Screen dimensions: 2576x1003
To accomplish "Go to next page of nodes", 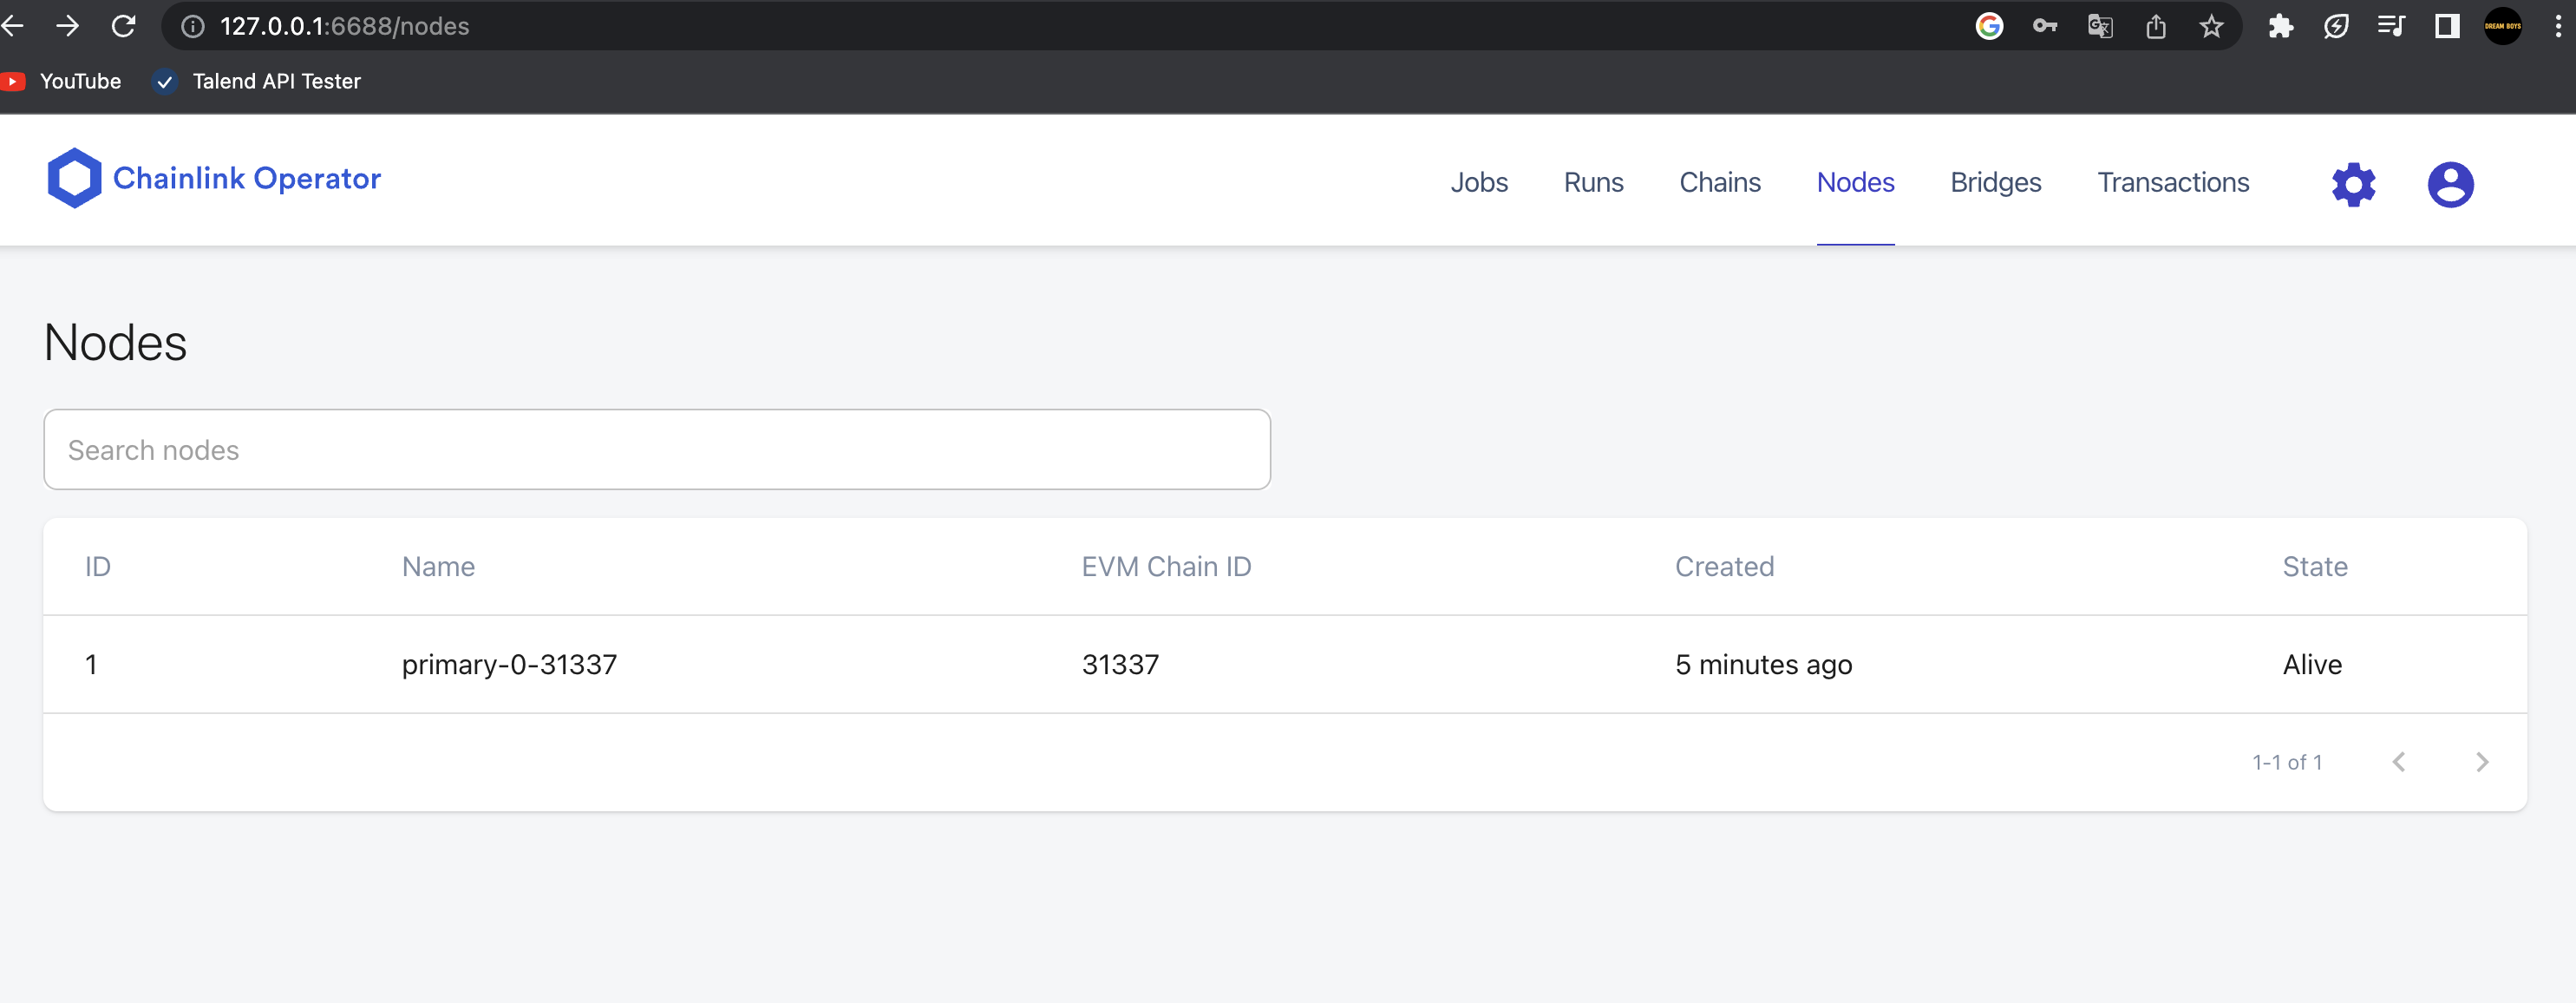I will (x=2481, y=762).
